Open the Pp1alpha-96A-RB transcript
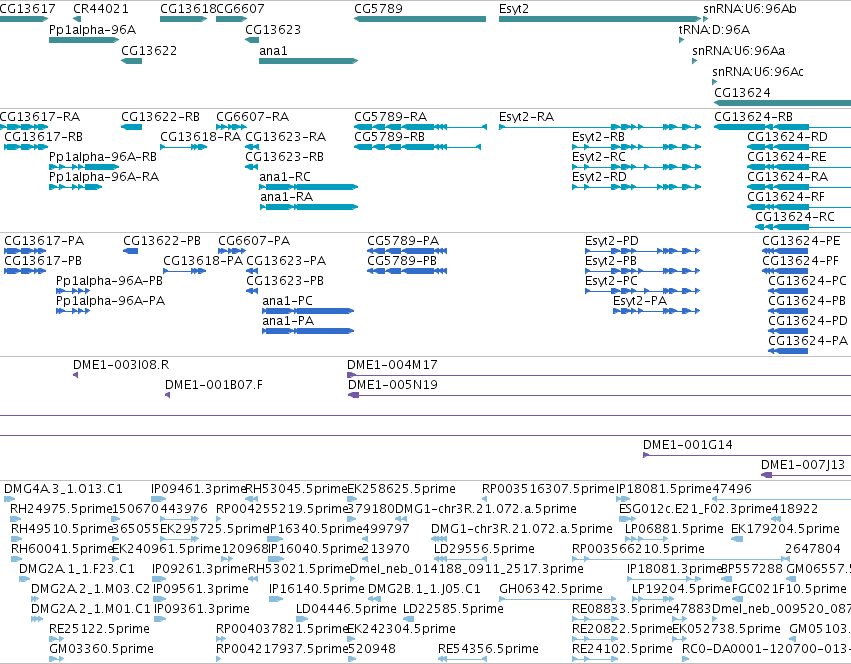The width and height of the screenshot is (851, 664). pyautogui.click(x=84, y=167)
